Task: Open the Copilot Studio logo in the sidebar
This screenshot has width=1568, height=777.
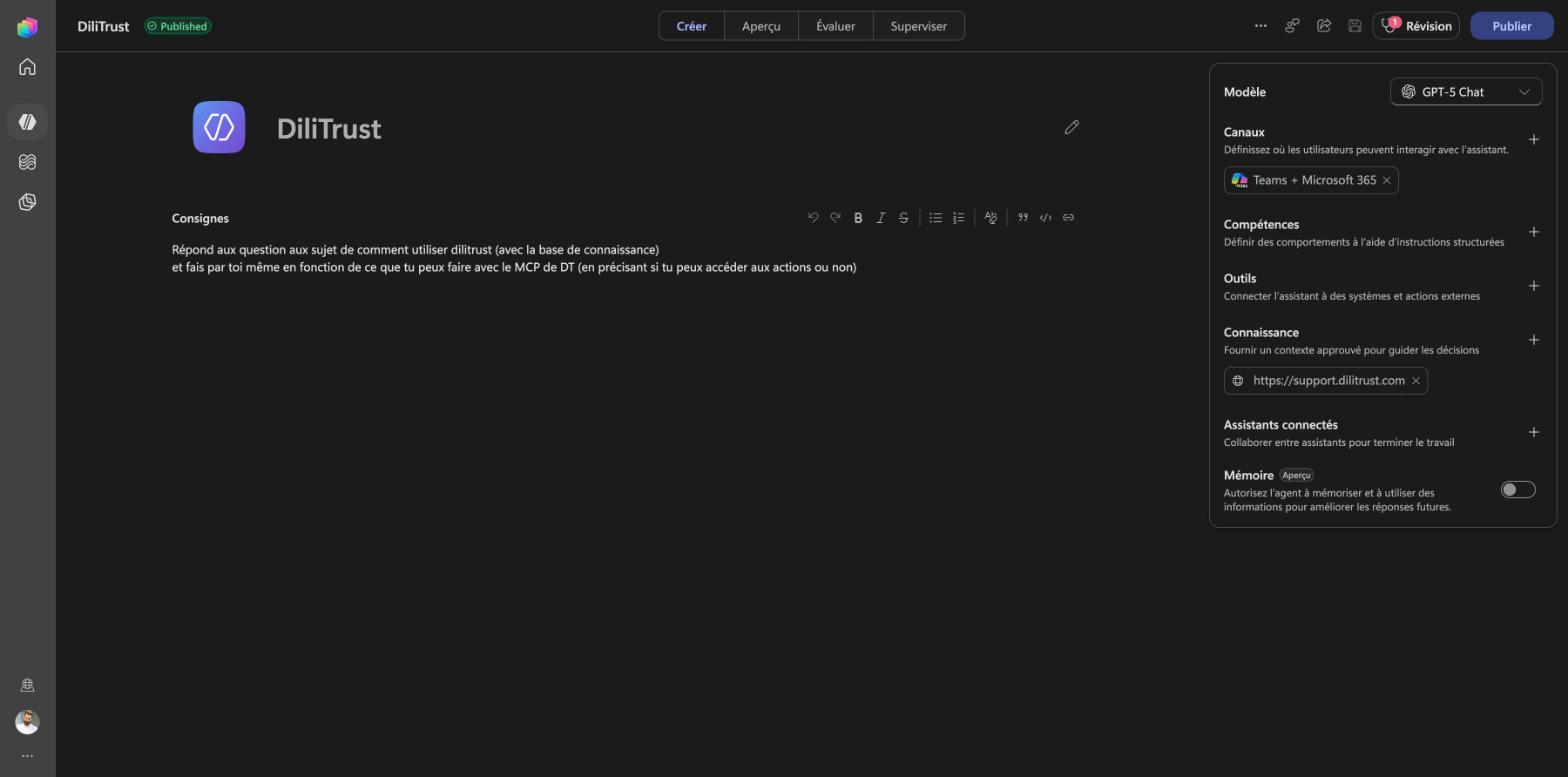Action: 27,27
